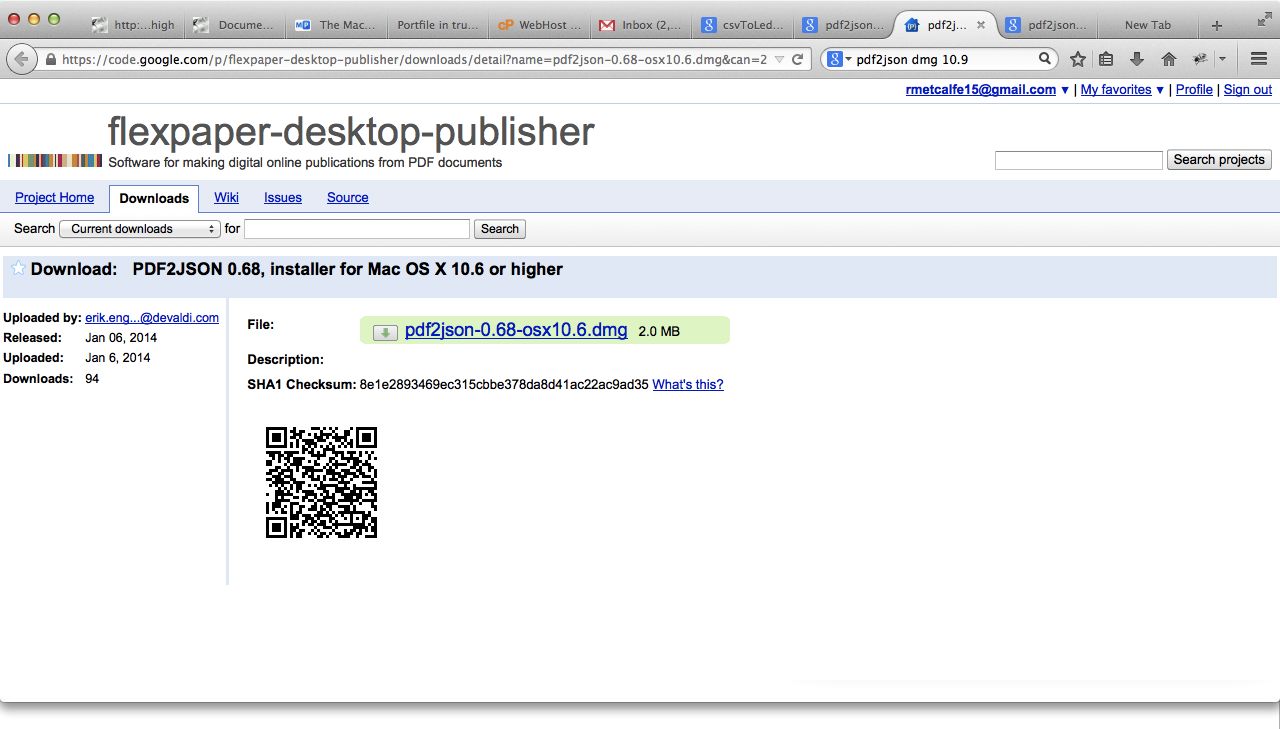Switch to the csvToLed... tab
The width and height of the screenshot is (1280, 729).
tap(743, 25)
